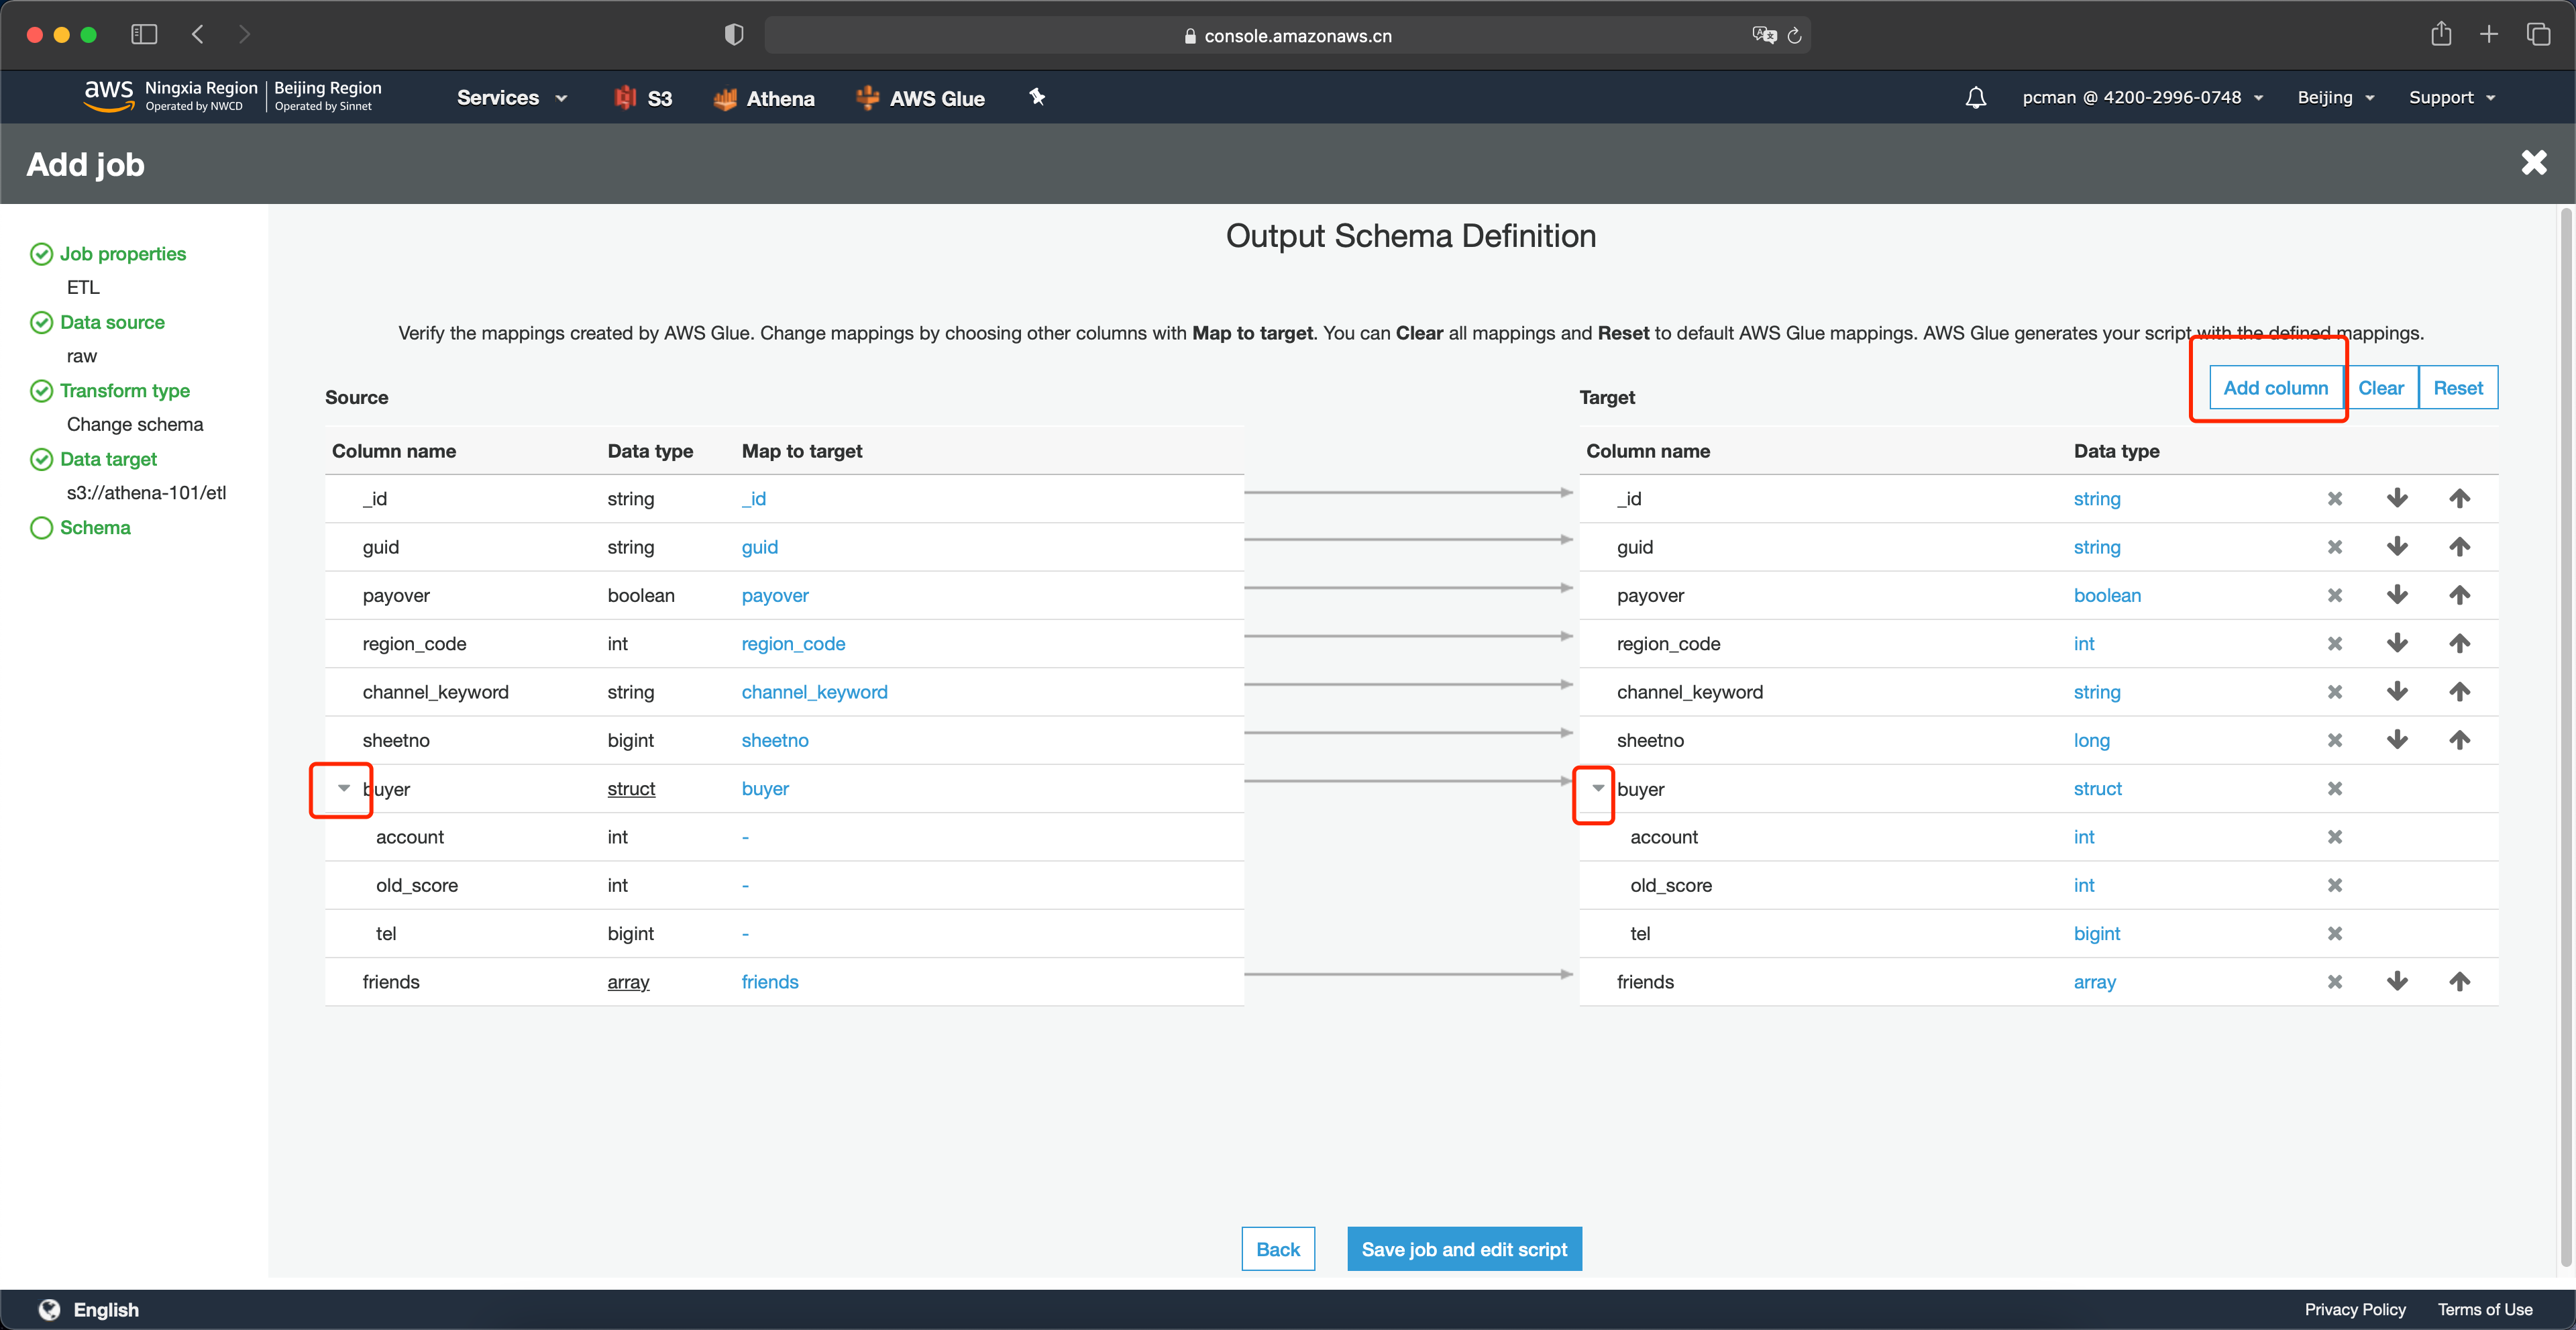Click Save job and edit script
This screenshot has height=1330, width=2576.
tap(1465, 1250)
